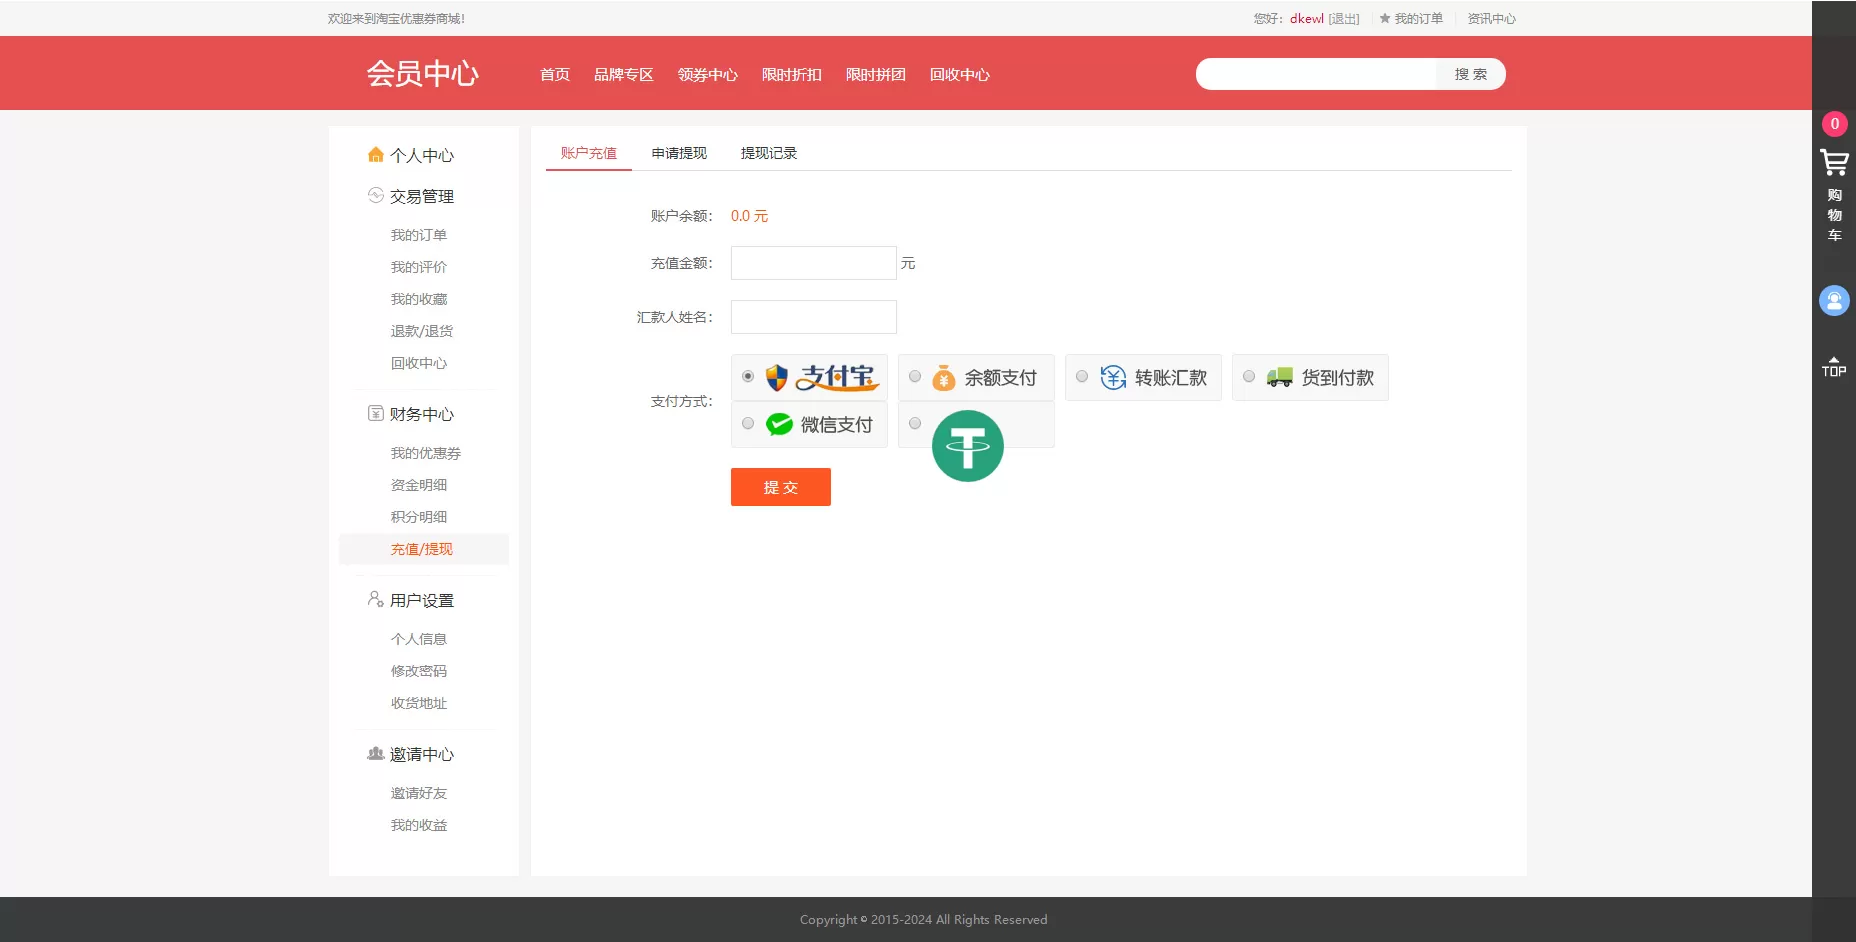Collapse the 用户设置 sidebar section
Screen dimensions: 1856x942
point(421,599)
